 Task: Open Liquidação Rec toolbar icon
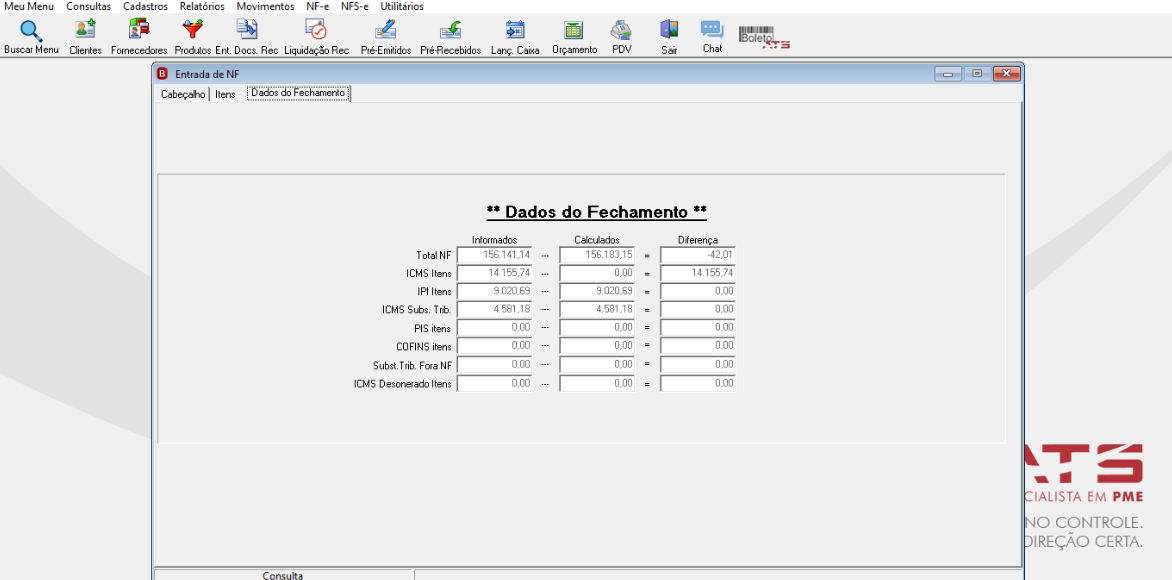316,37
